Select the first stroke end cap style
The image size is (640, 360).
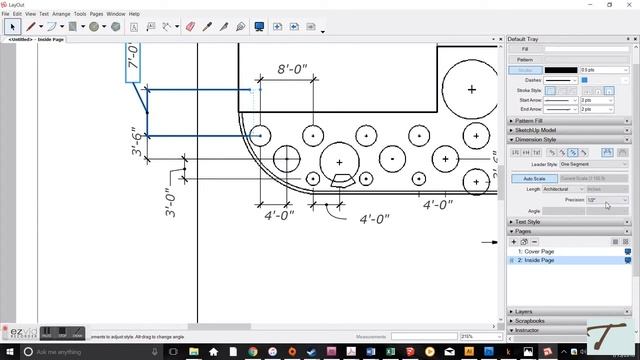(588, 91)
